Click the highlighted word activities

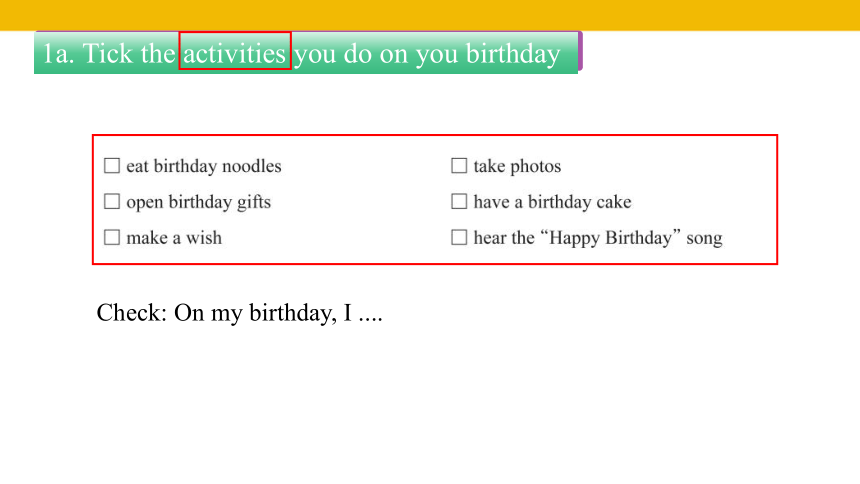click(x=235, y=54)
